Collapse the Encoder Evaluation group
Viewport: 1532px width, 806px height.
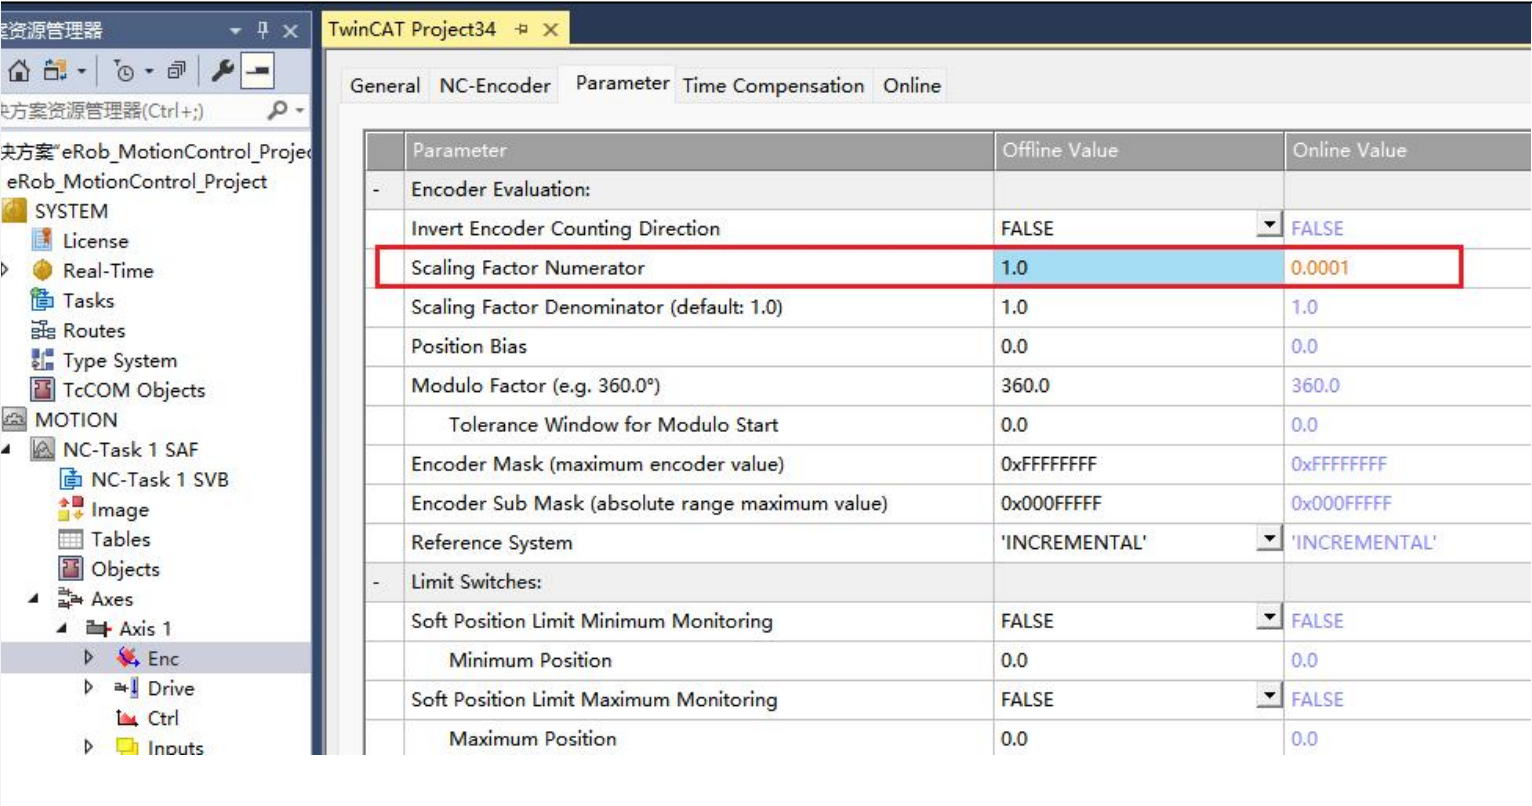coord(377,189)
